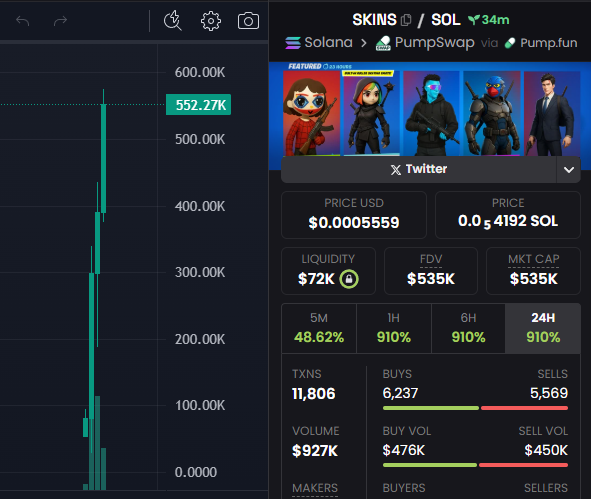This screenshot has height=499, width=591.
Task: Click the Pump.fun link
Action: click(x=549, y=43)
